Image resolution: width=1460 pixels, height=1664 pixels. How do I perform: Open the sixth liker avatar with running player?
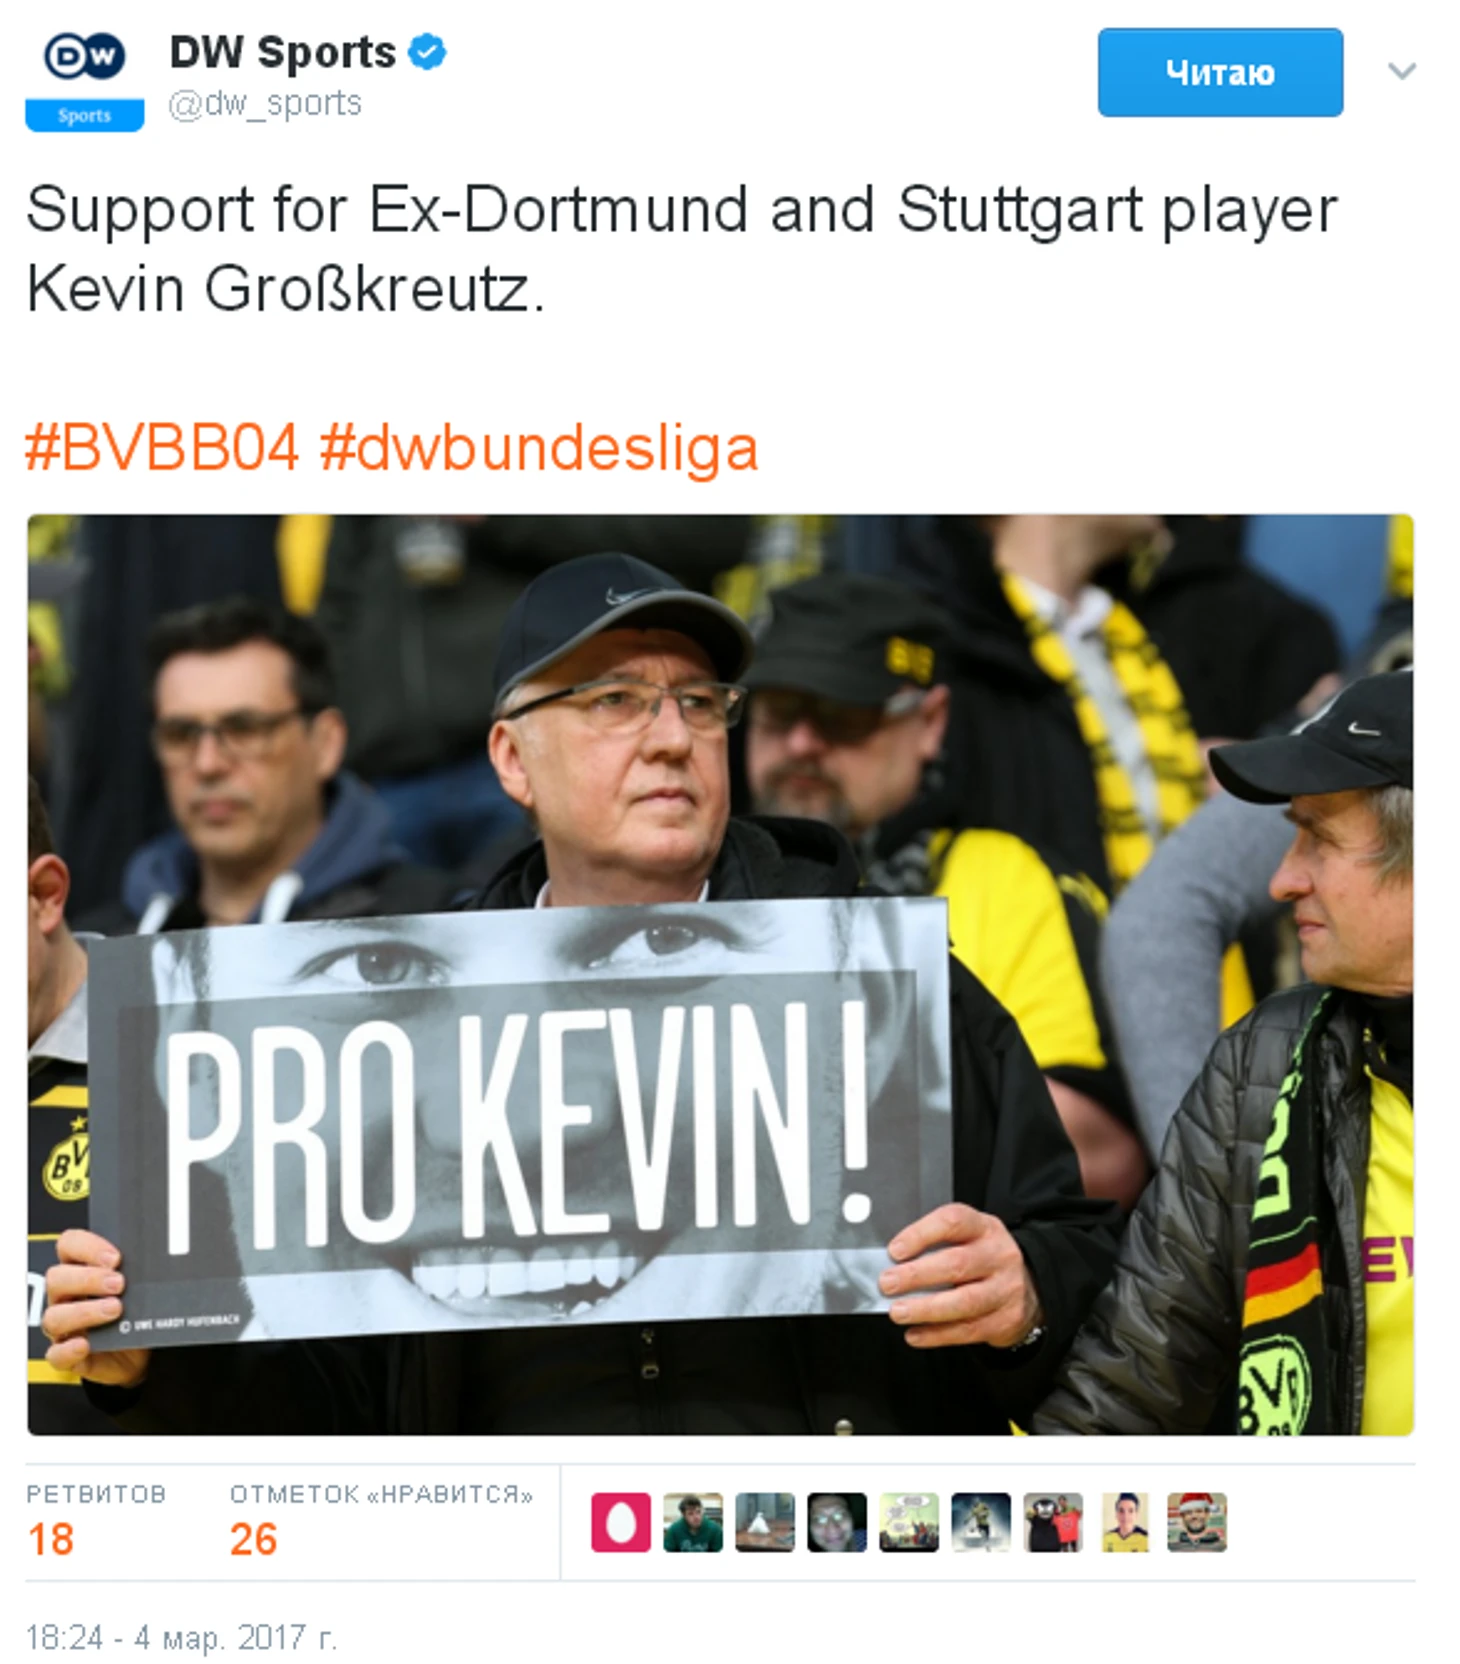point(981,1522)
